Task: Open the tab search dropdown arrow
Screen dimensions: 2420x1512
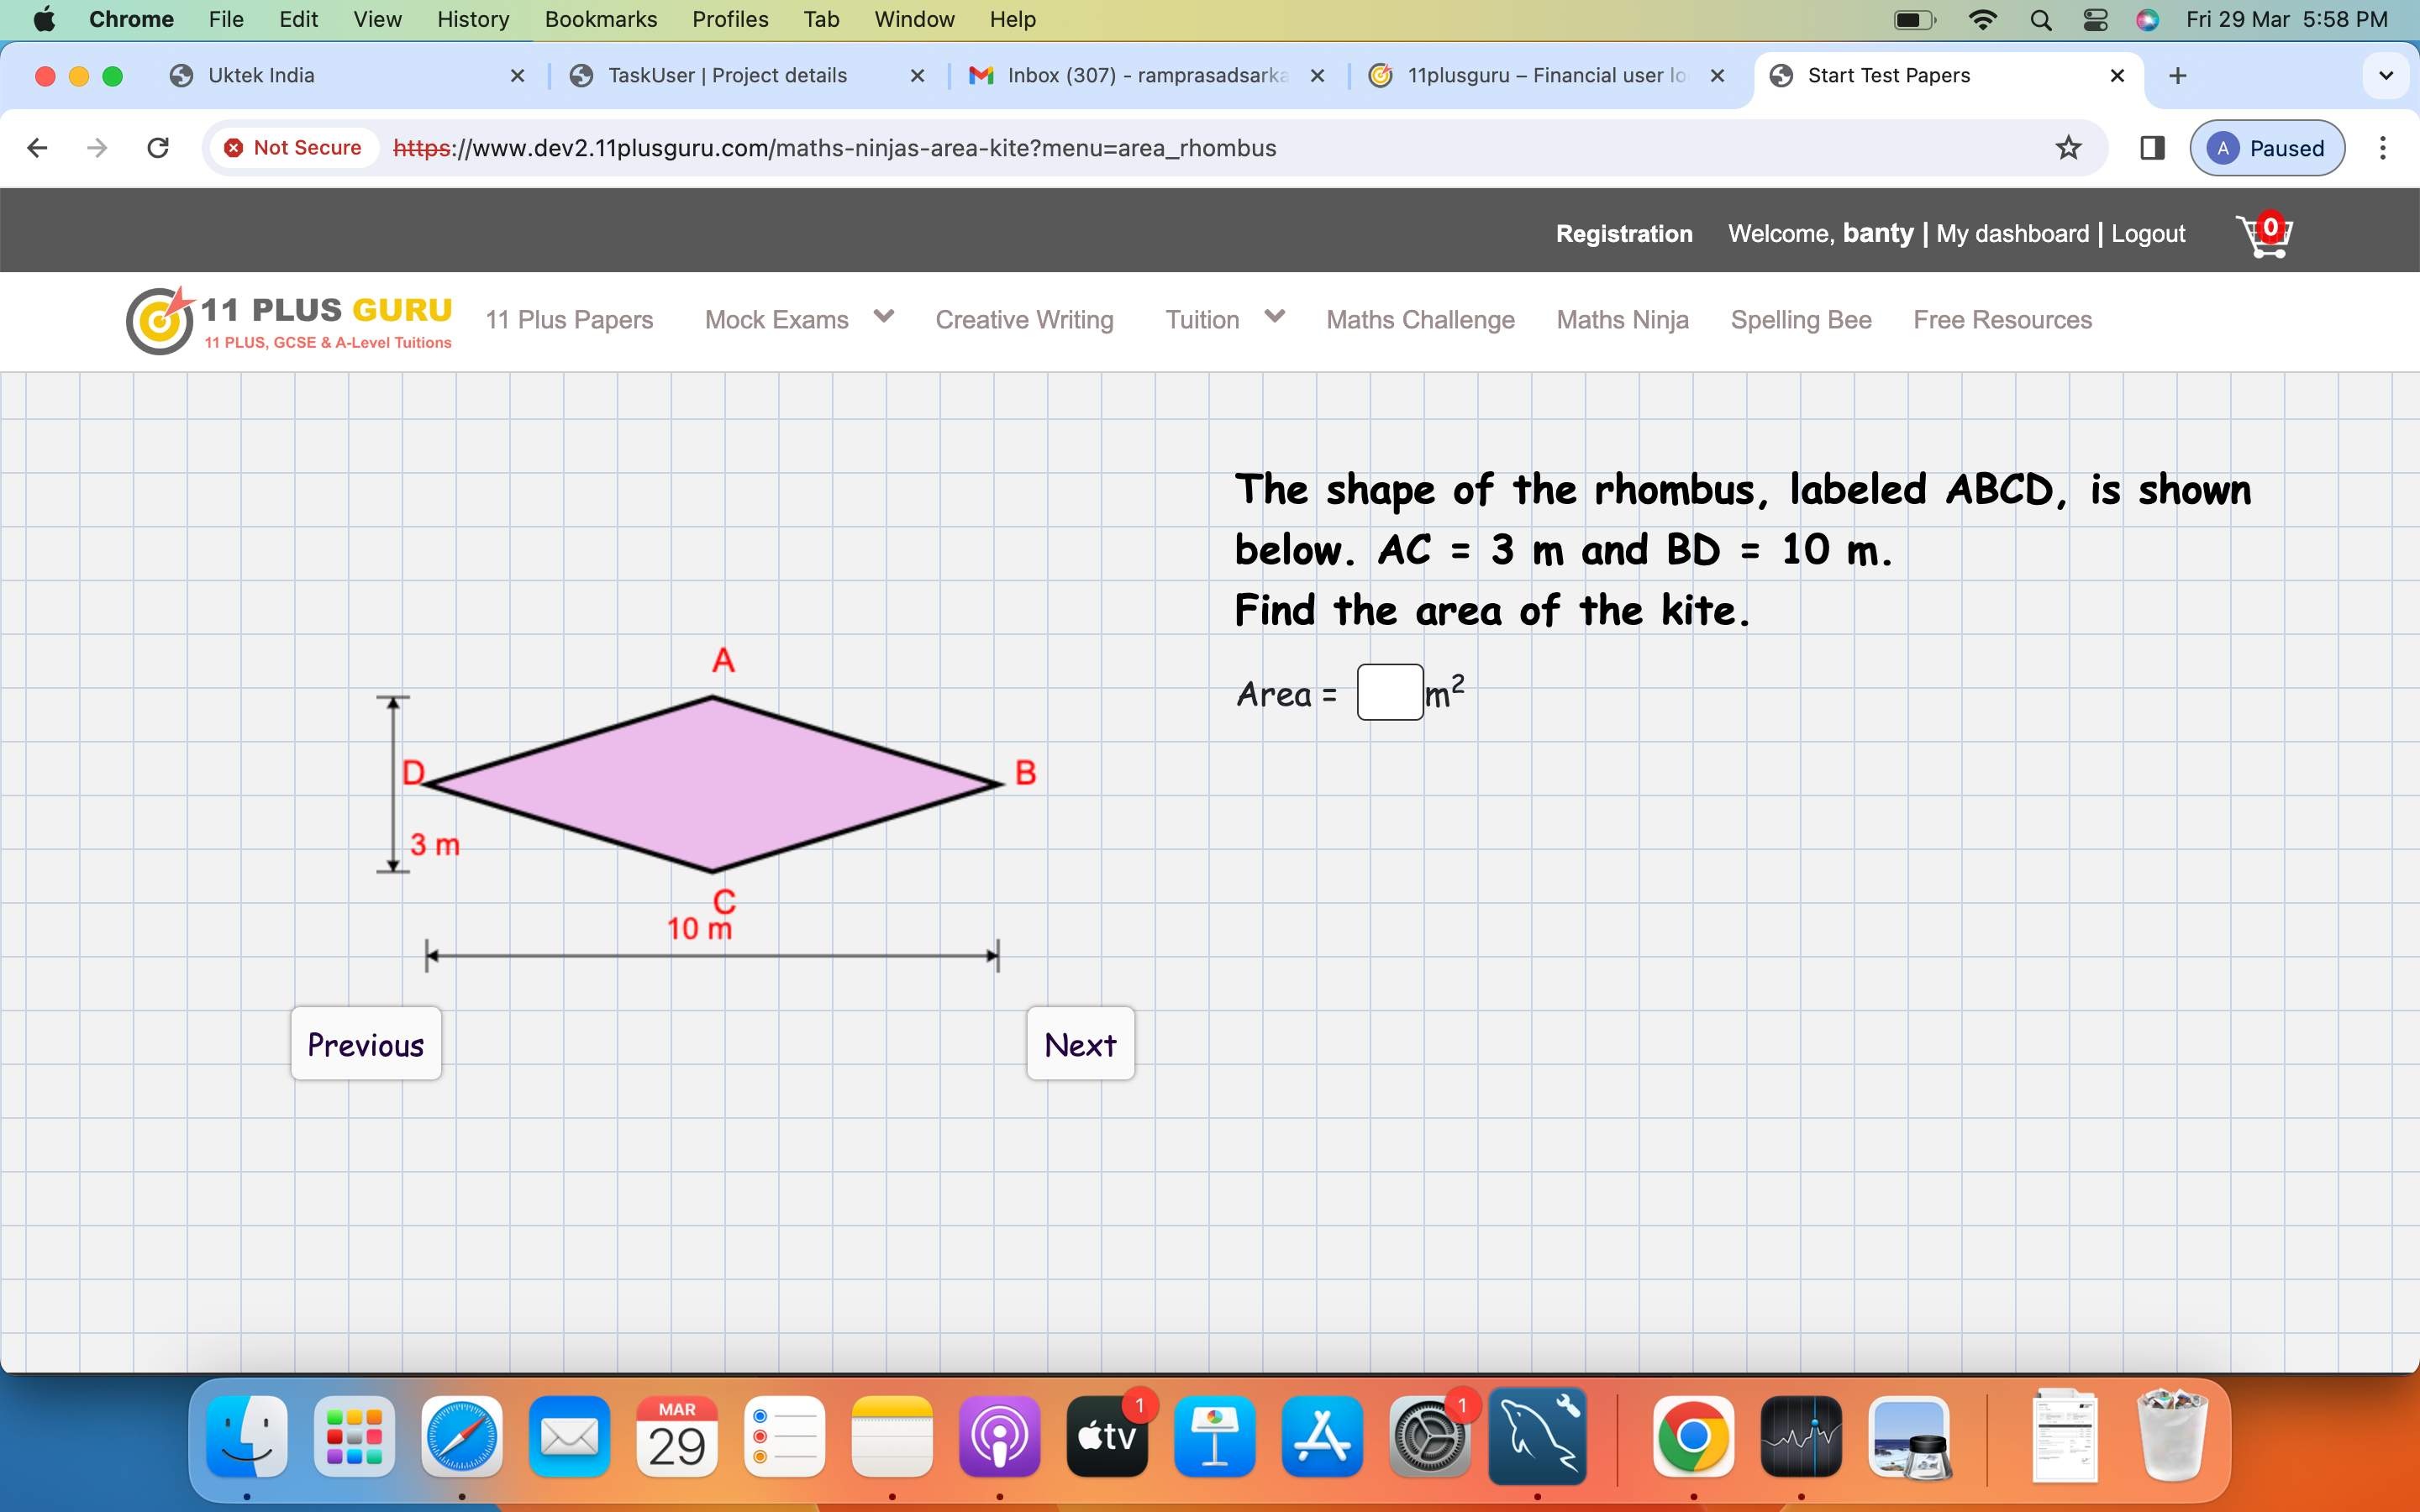Action: point(2386,76)
